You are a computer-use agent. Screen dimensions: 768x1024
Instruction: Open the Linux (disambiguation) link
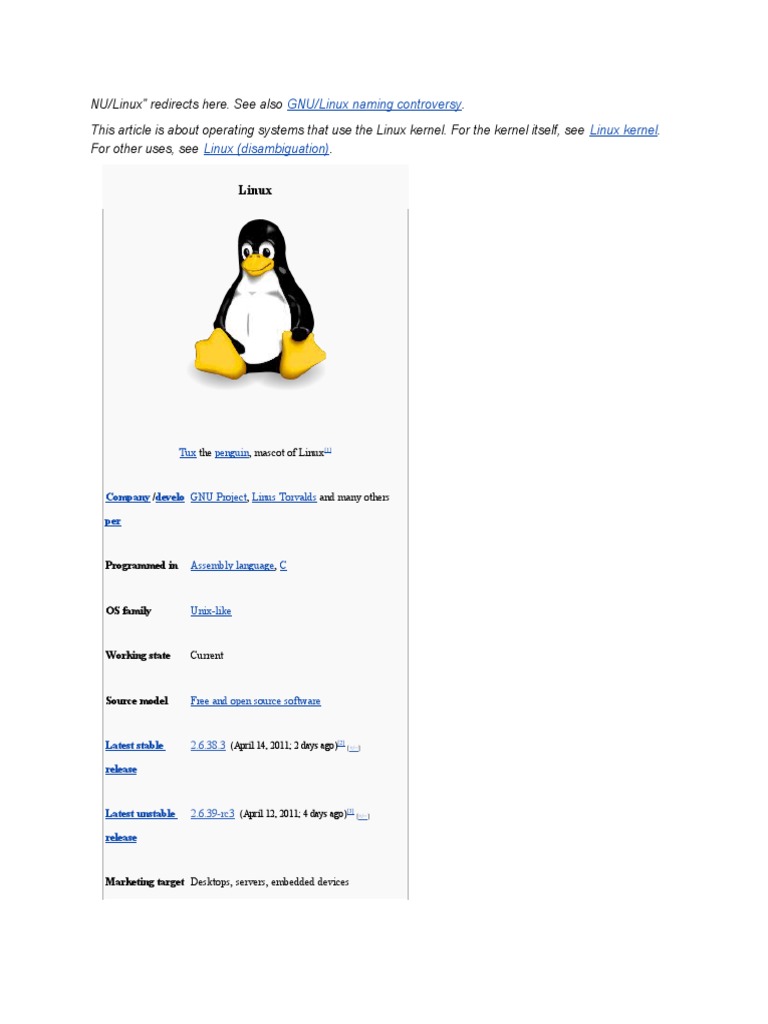pyautogui.click(x=266, y=149)
